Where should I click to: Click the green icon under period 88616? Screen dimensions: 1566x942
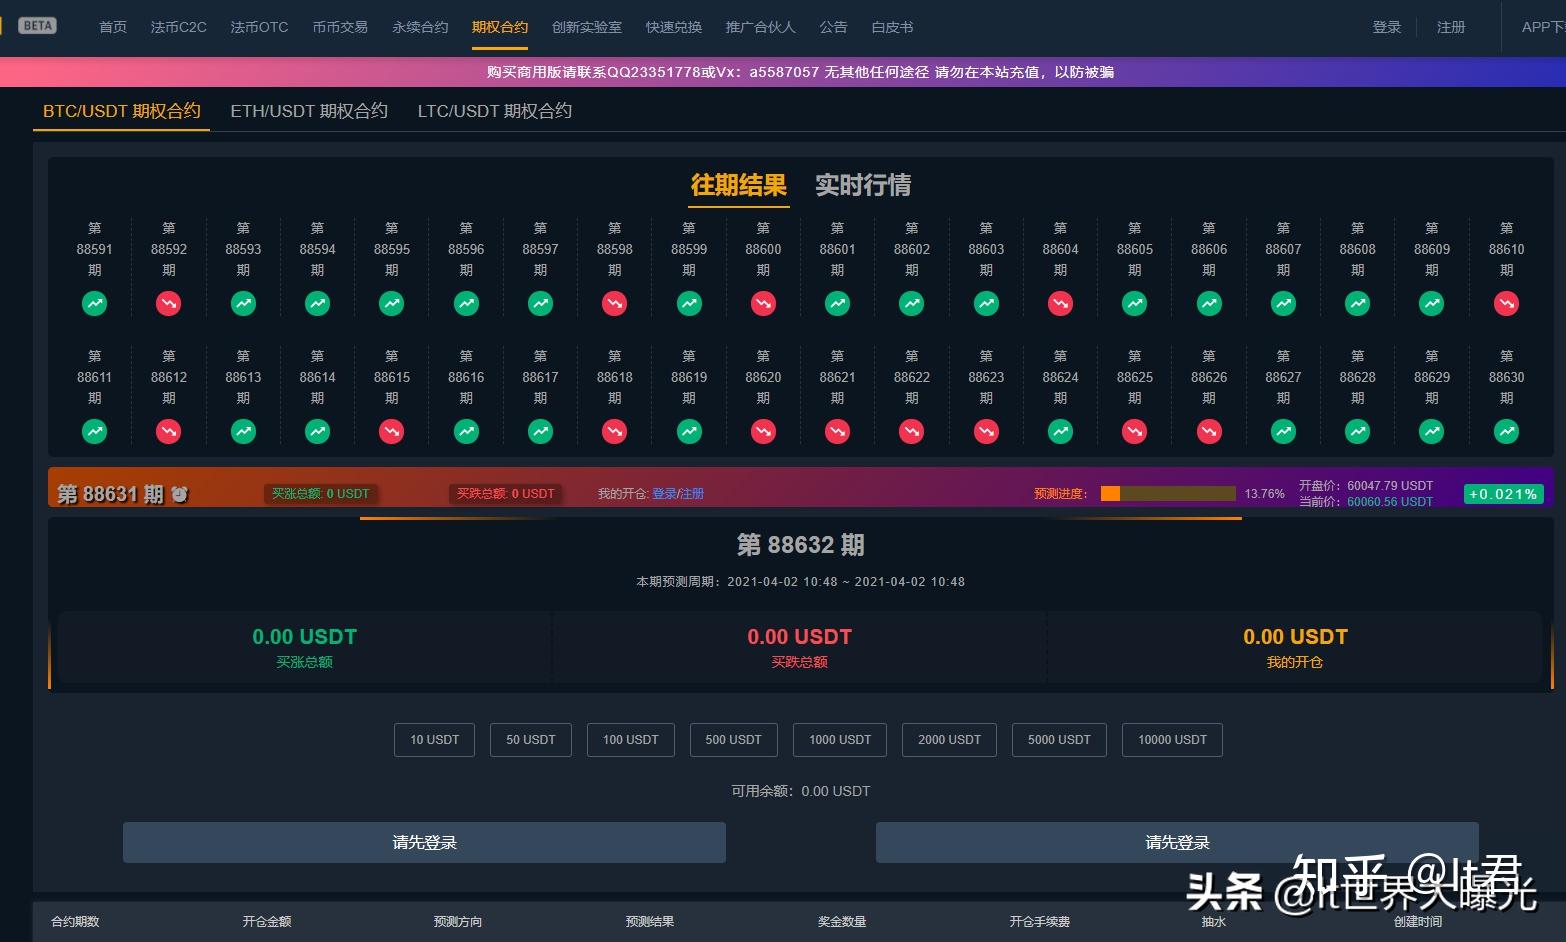point(466,431)
